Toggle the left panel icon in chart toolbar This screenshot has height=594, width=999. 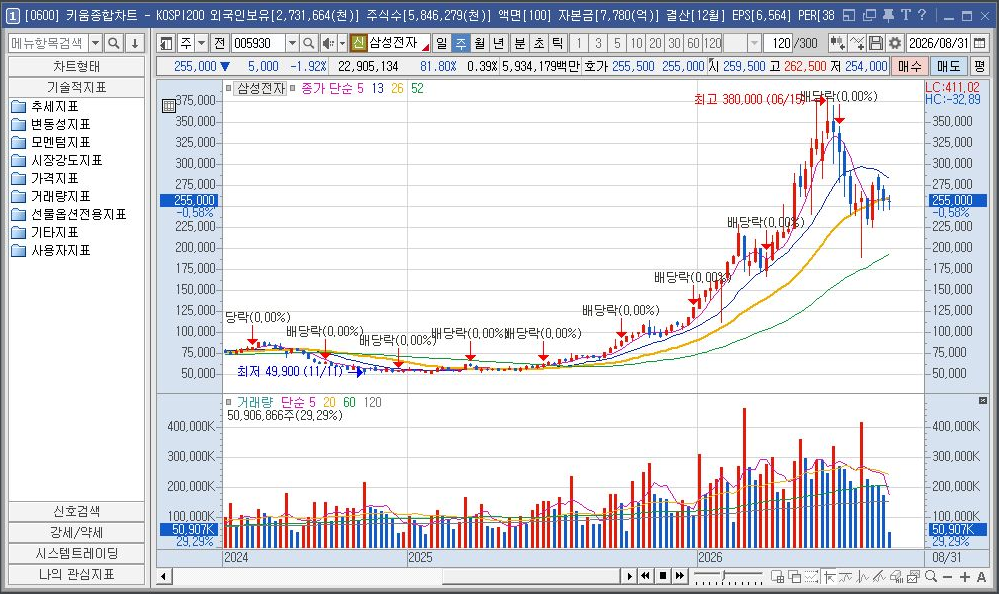point(166,43)
